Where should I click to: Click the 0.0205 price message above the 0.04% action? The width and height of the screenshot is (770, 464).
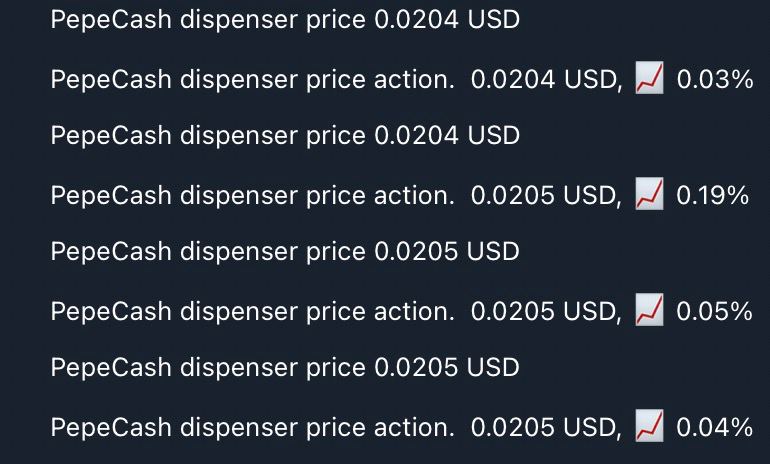285,368
